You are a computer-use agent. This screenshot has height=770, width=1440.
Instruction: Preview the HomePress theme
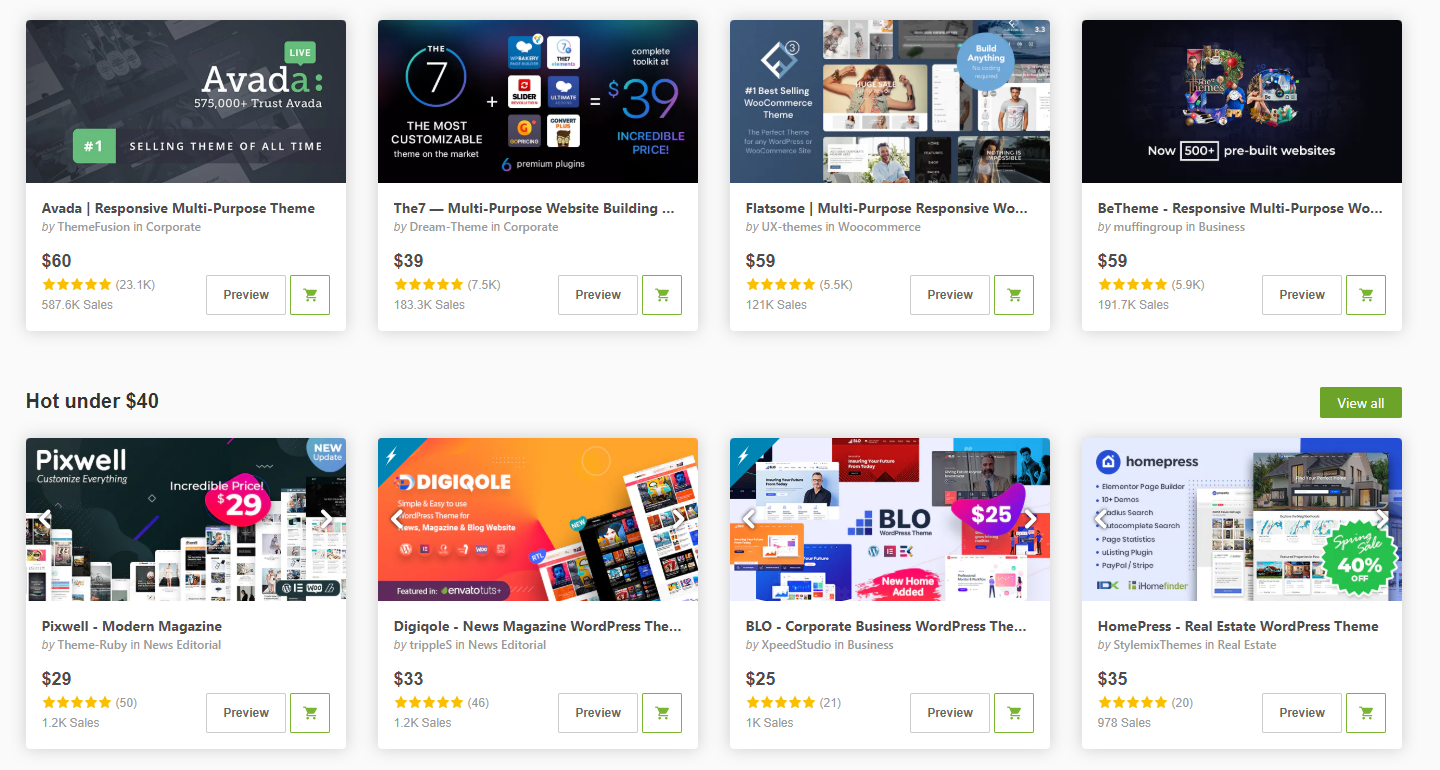coord(1302,713)
